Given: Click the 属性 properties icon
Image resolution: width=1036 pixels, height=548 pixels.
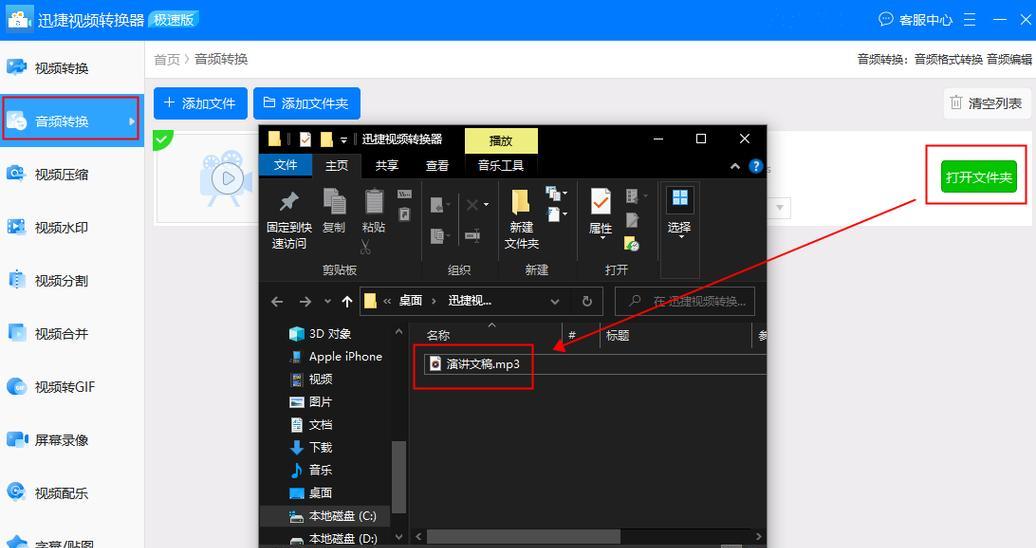Looking at the screenshot, I should coord(601,202).
